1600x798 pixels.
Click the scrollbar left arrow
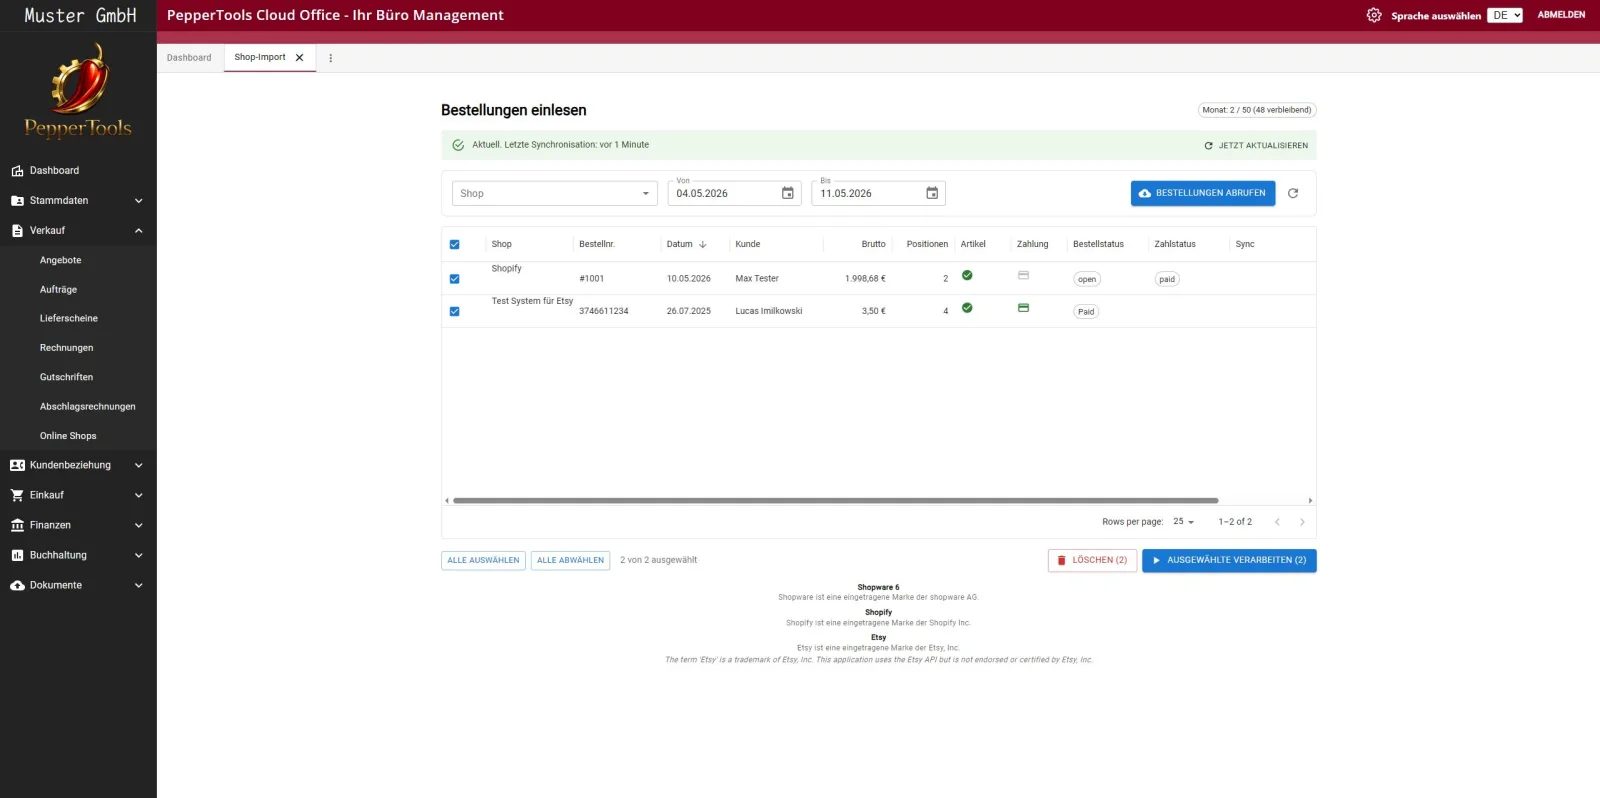[447, 500]
